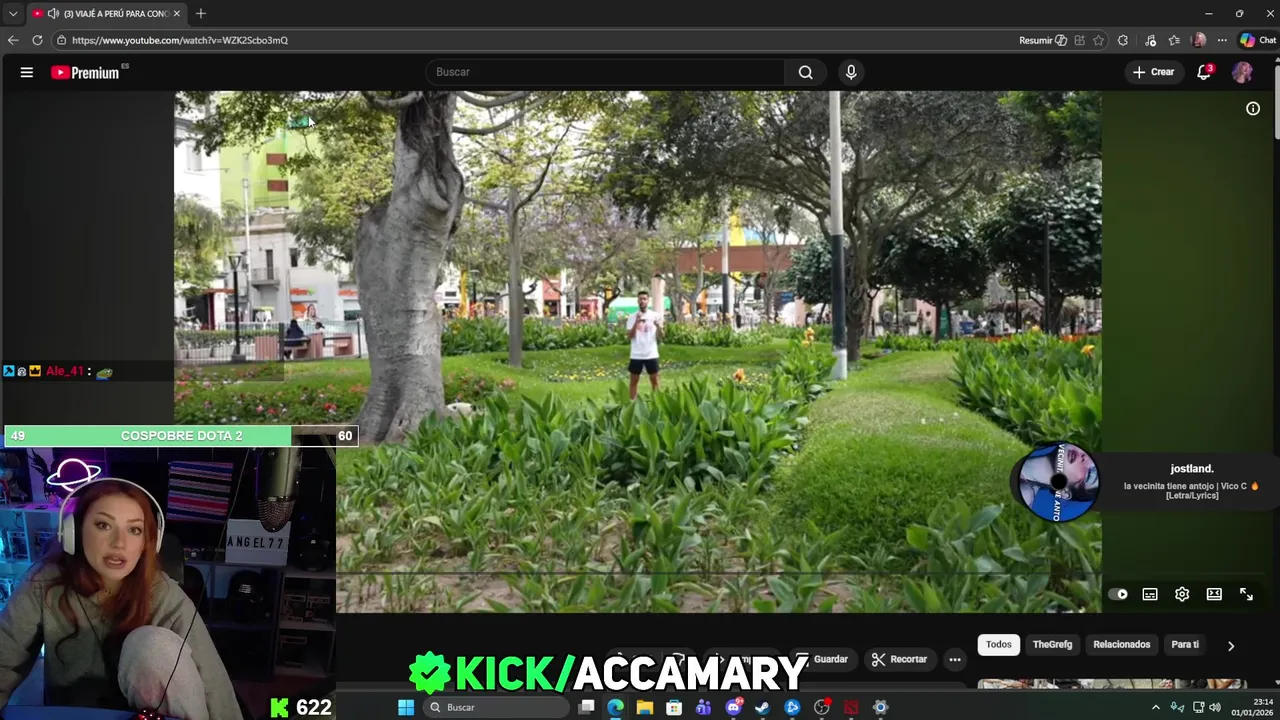Start voice search with microphone icon
The image size is (1280, 720).
click(851, 72)
